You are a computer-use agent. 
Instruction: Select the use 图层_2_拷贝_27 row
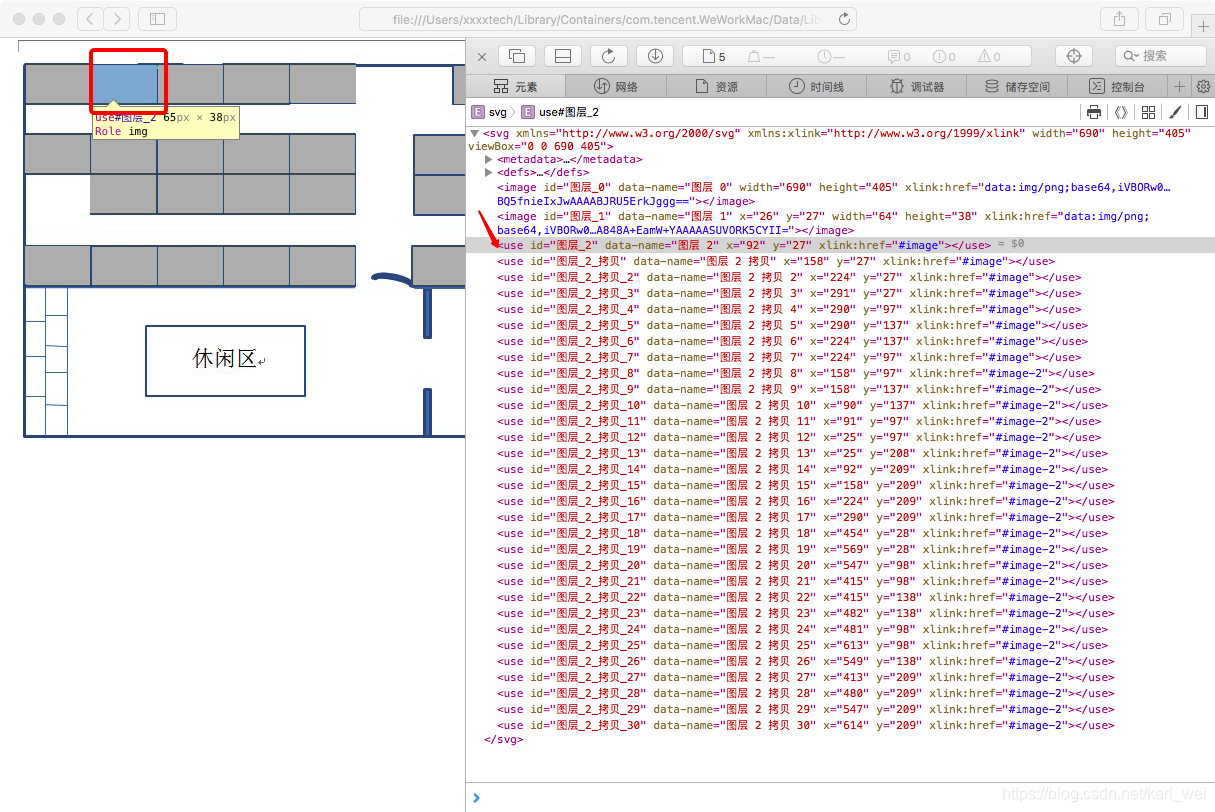click(x=840, y=677)
